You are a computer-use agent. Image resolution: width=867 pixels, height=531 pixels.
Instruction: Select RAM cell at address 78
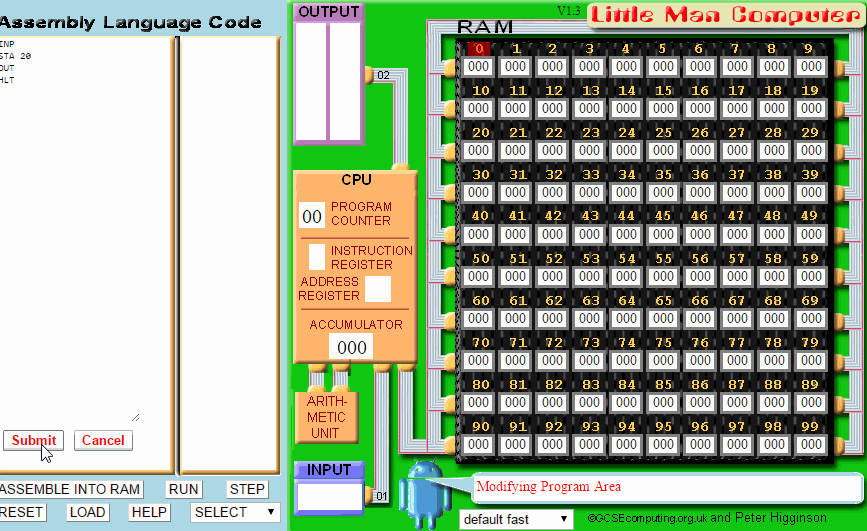(774, 361)
